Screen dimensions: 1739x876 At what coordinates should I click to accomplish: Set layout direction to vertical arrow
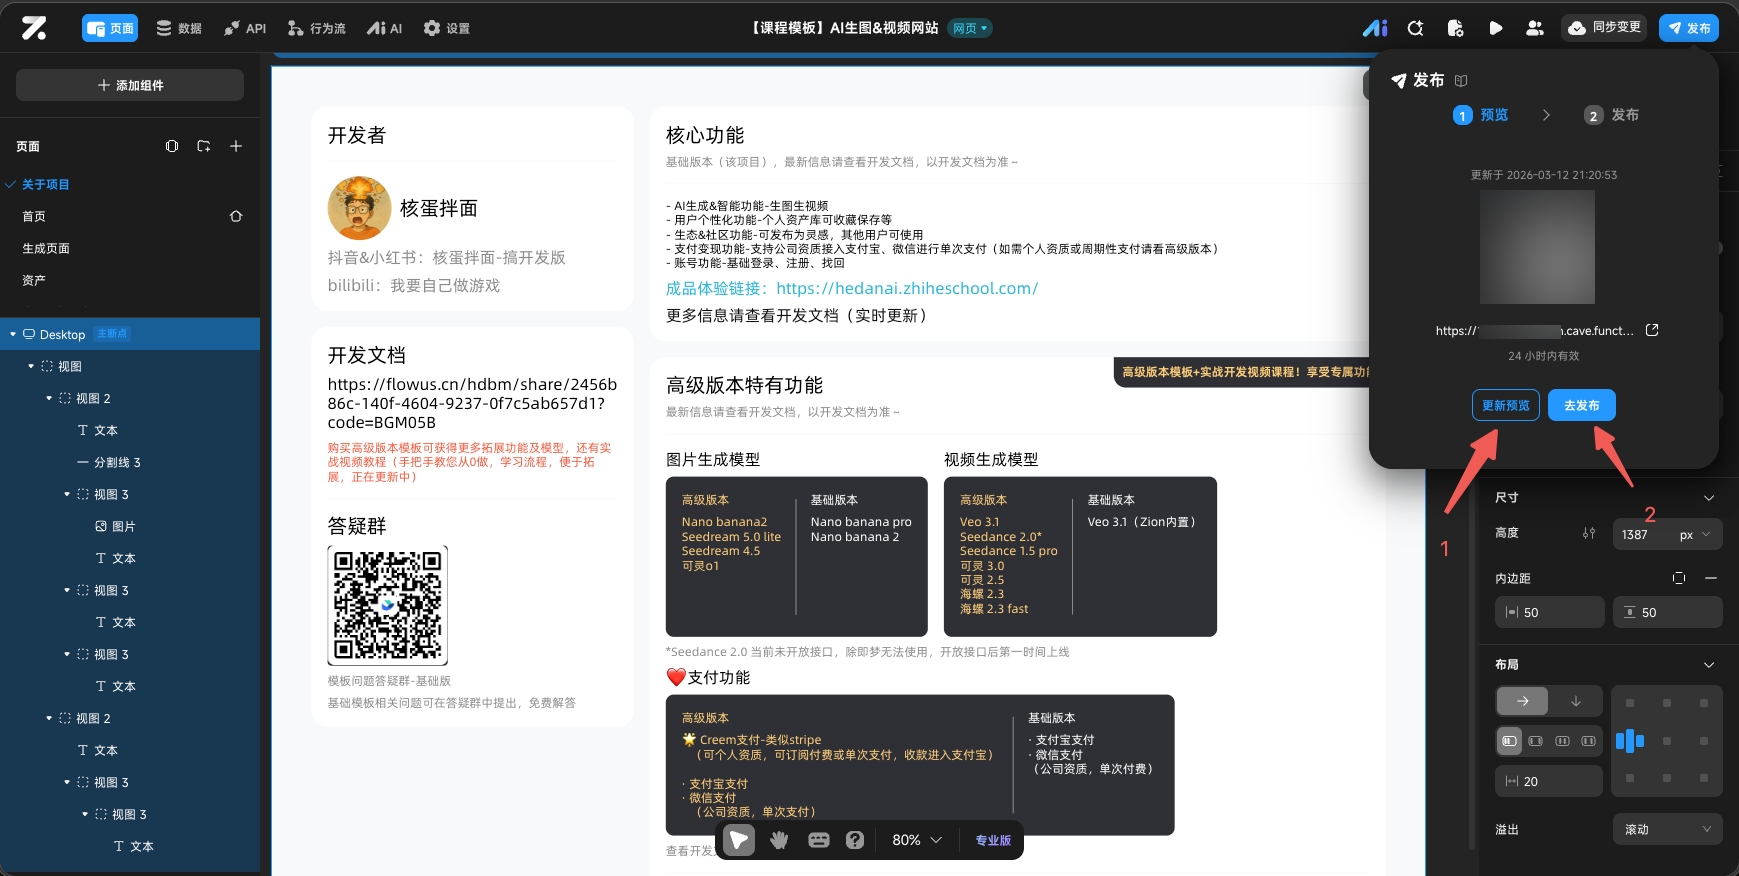1576,701
